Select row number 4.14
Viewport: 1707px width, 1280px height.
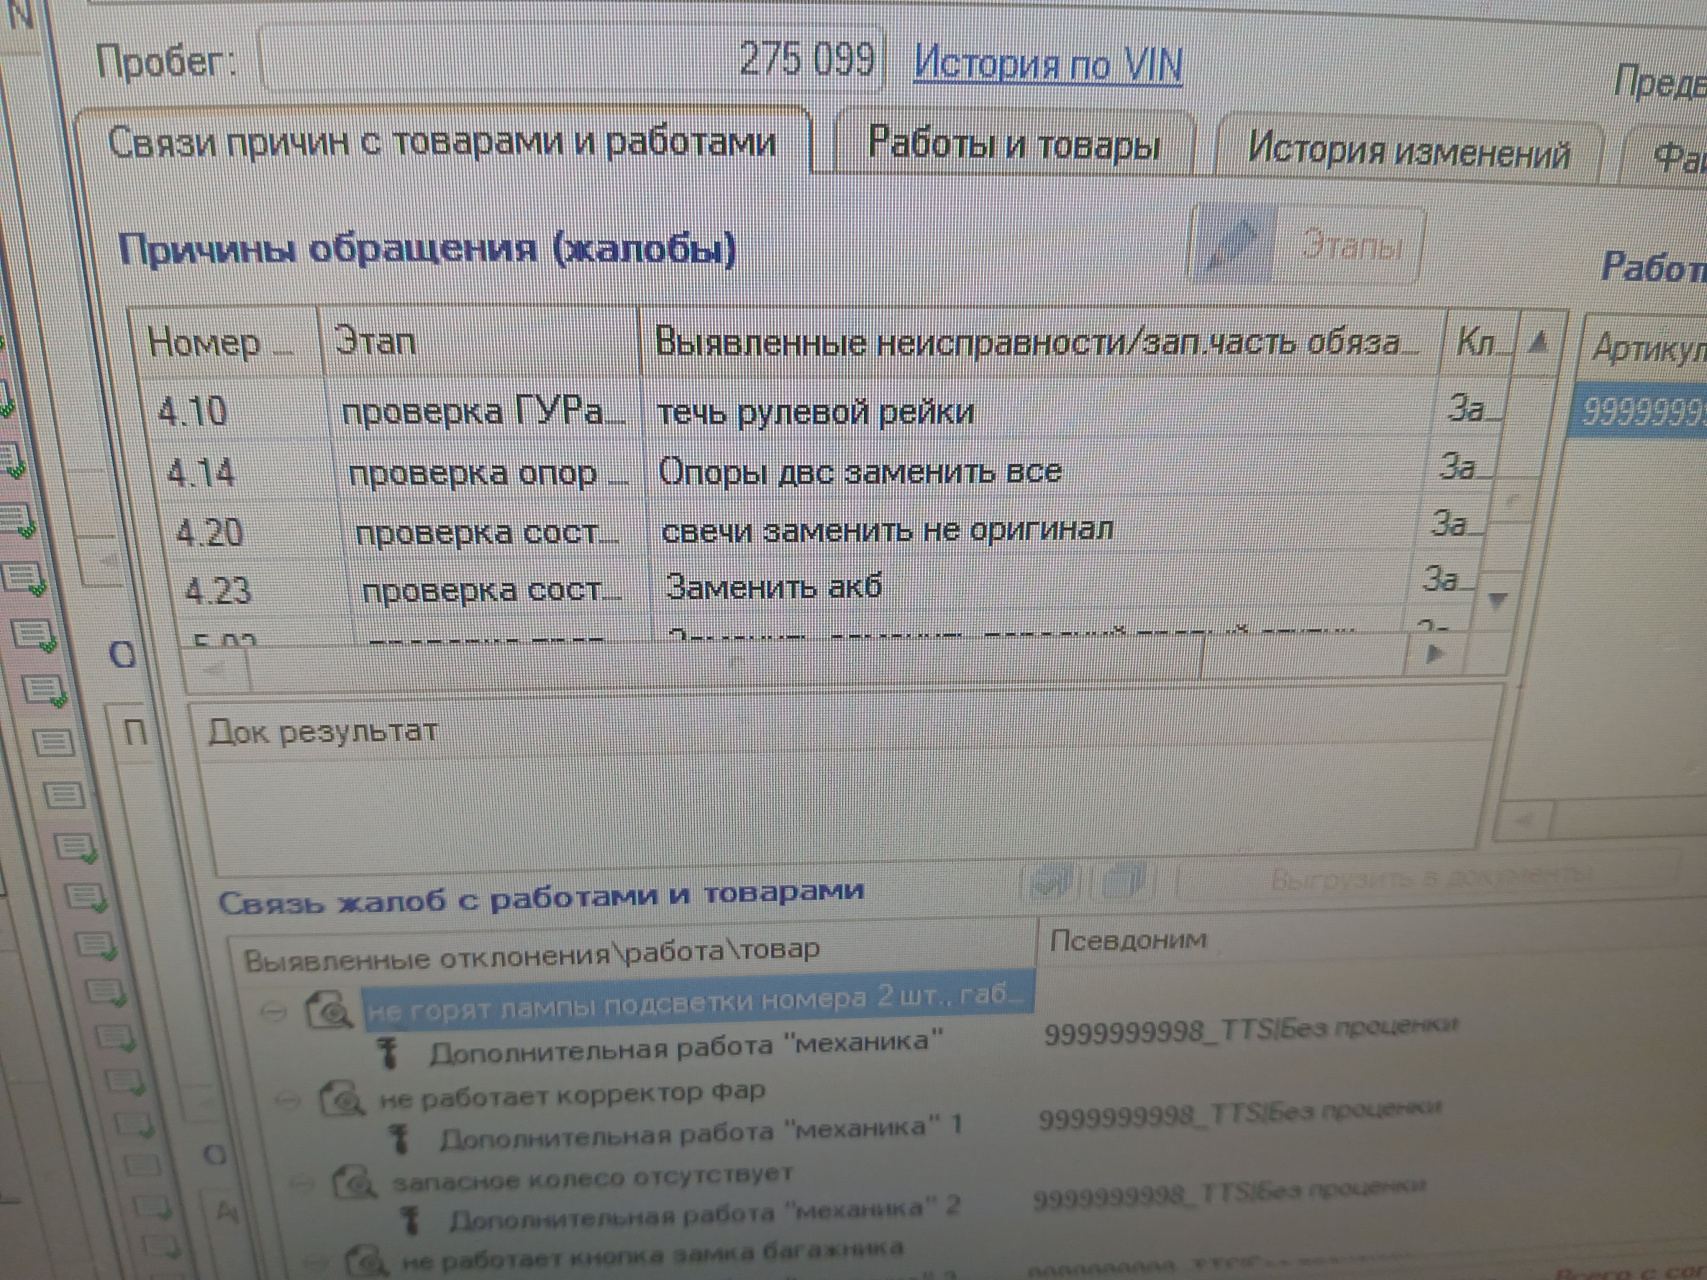[201, 472]
